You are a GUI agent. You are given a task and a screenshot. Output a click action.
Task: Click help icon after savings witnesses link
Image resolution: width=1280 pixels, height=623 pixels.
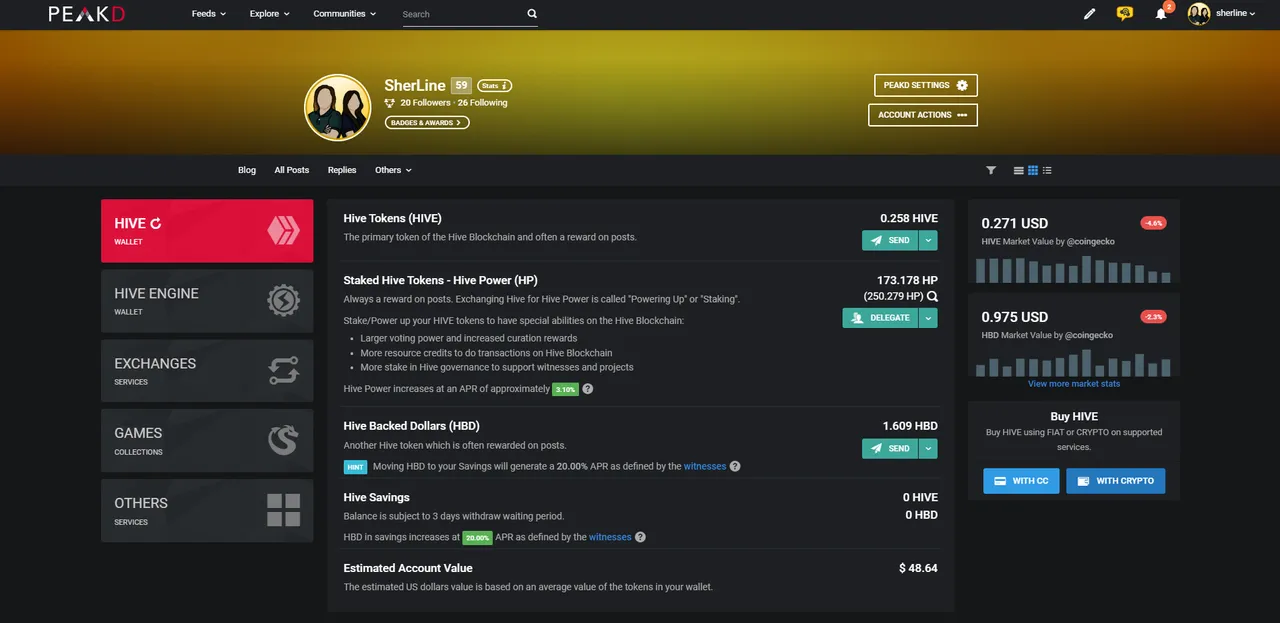(x=640, y=537)
